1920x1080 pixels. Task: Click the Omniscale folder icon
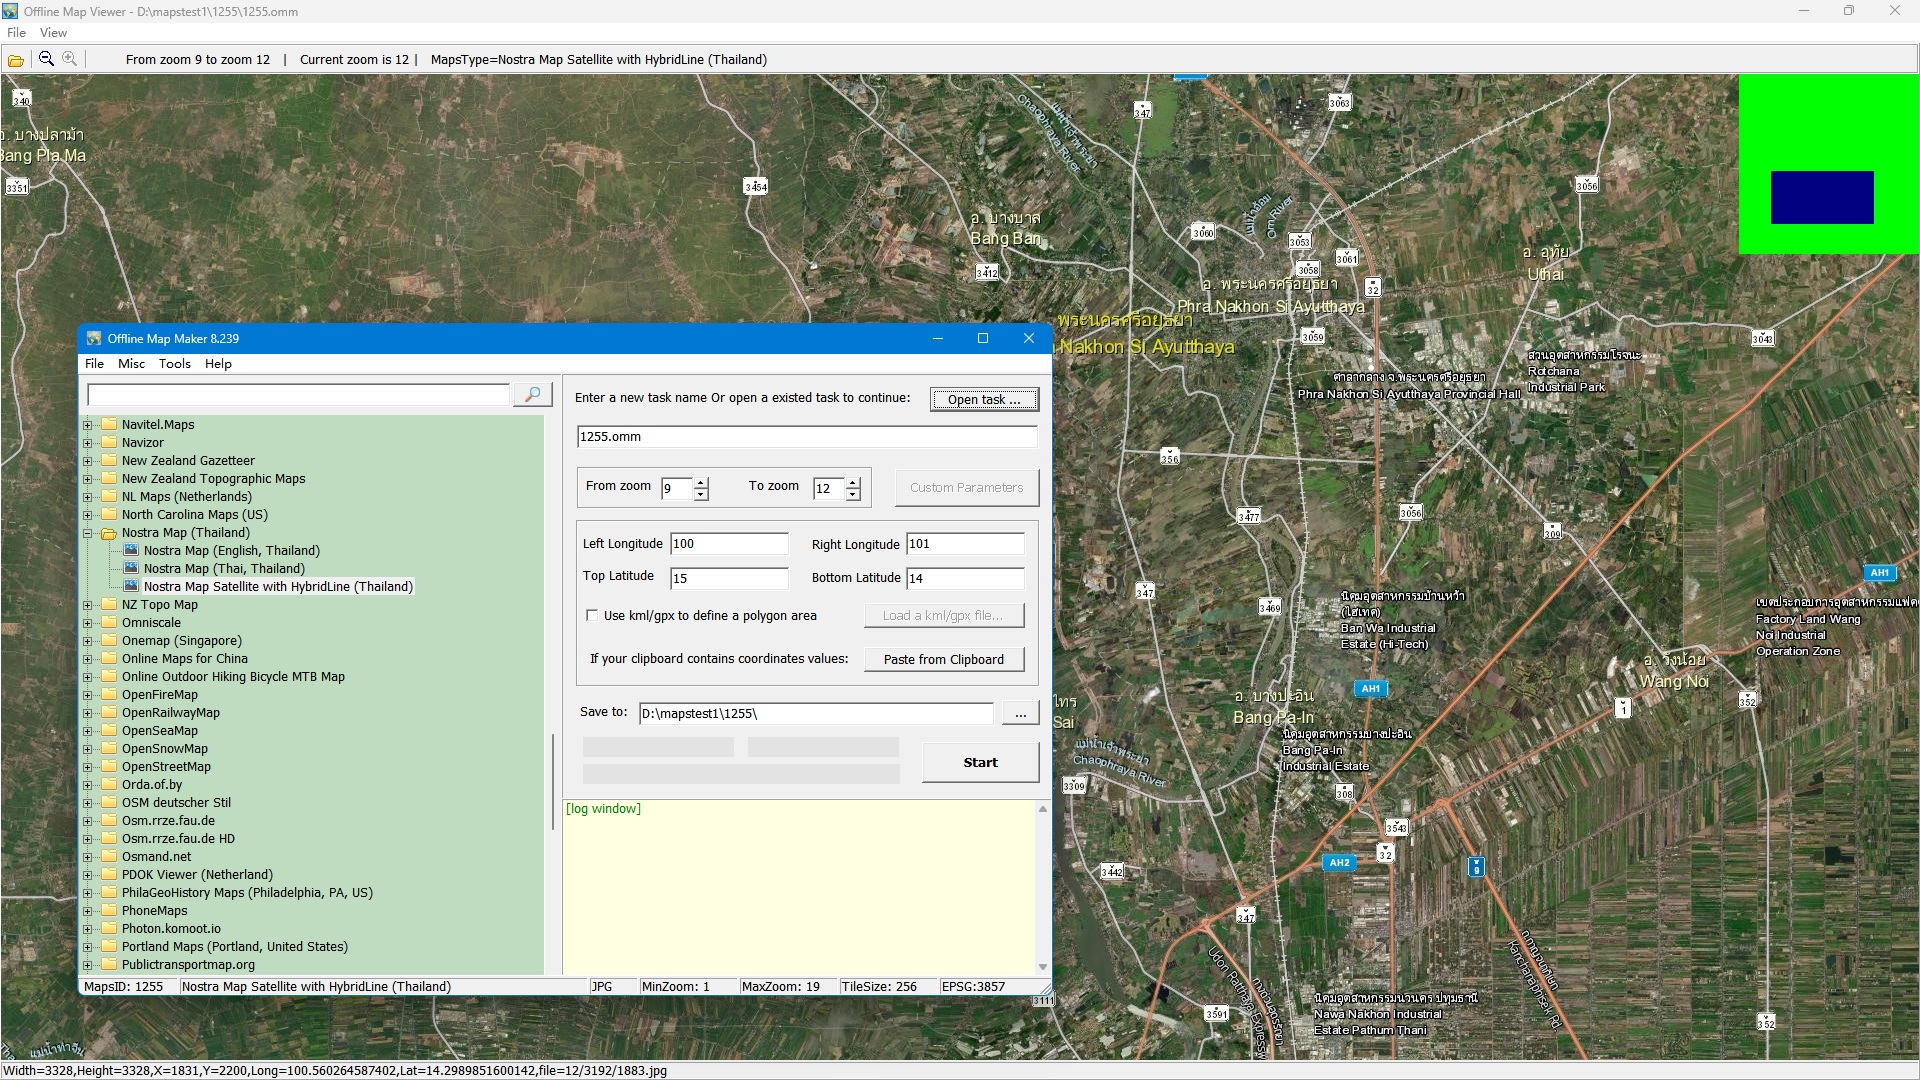coord(109,623)
